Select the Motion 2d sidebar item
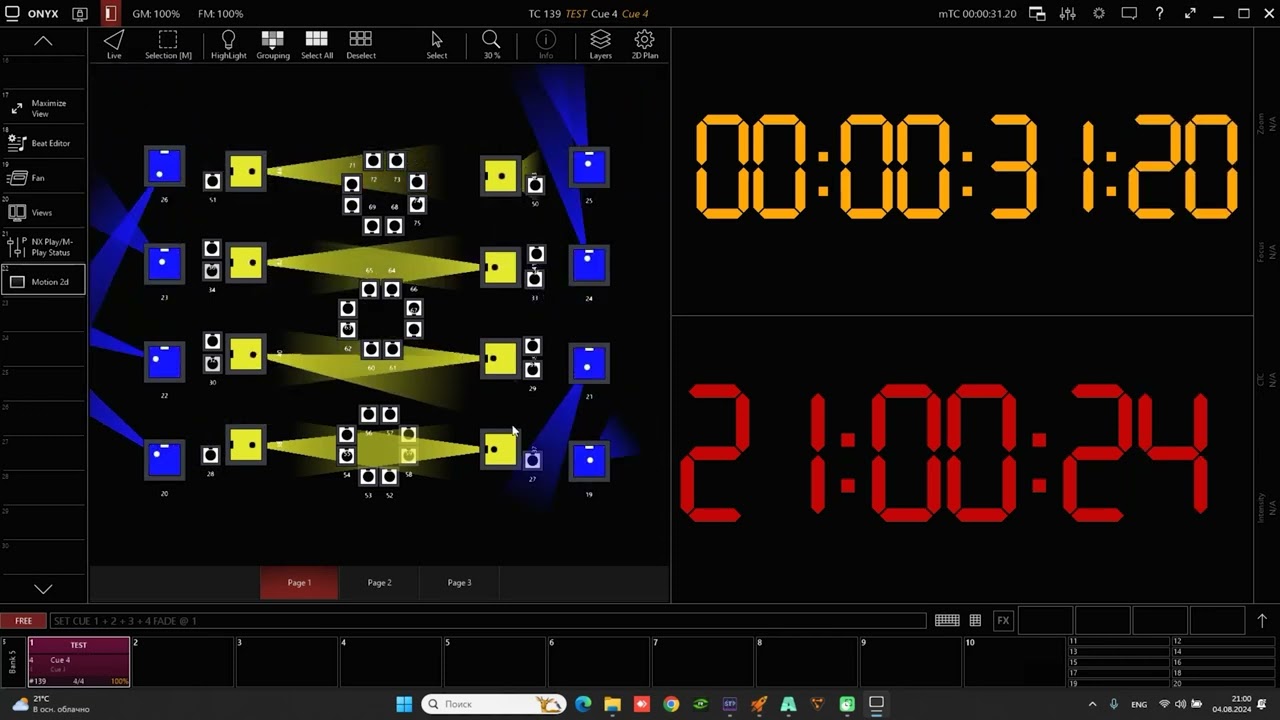 (x=43, y=282)
